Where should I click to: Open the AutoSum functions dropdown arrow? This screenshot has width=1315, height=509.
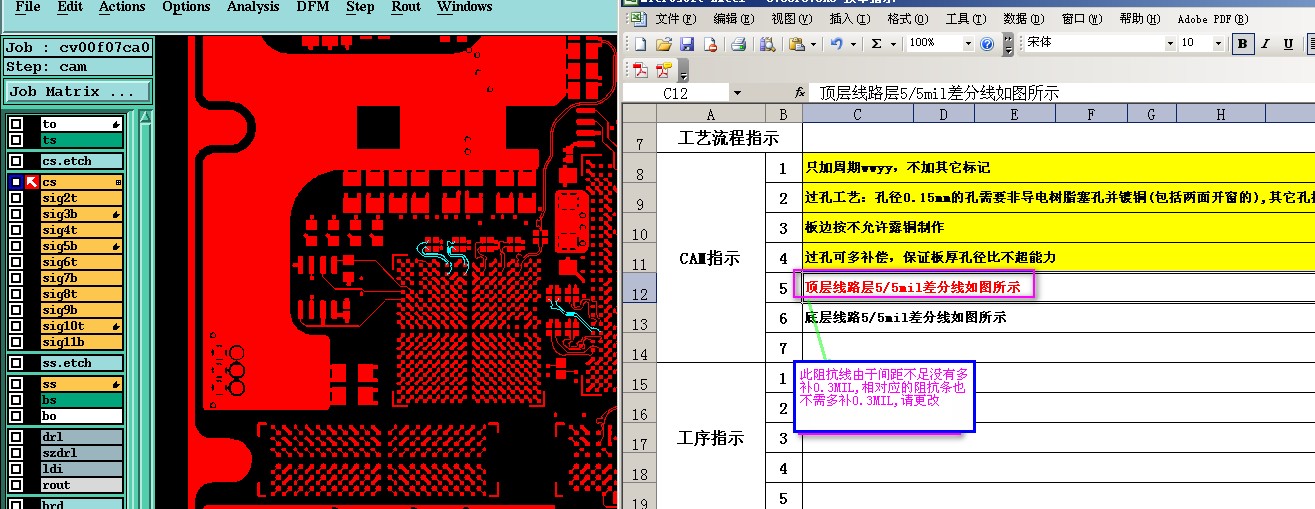coord(892,44)
